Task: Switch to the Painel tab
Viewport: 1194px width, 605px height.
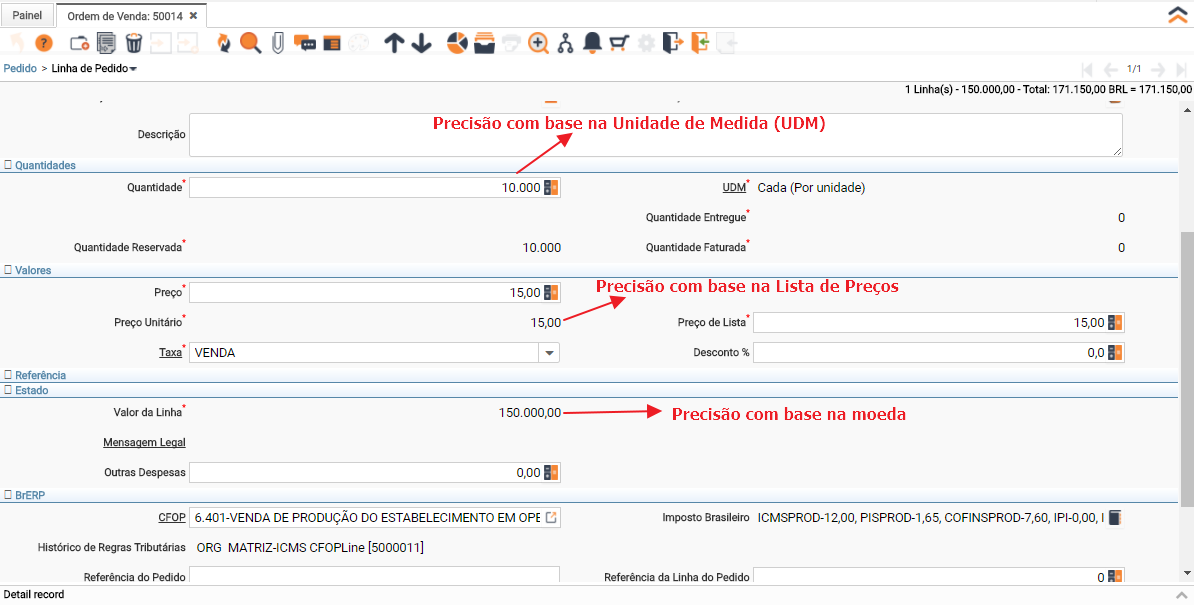Action: [27, 15]
